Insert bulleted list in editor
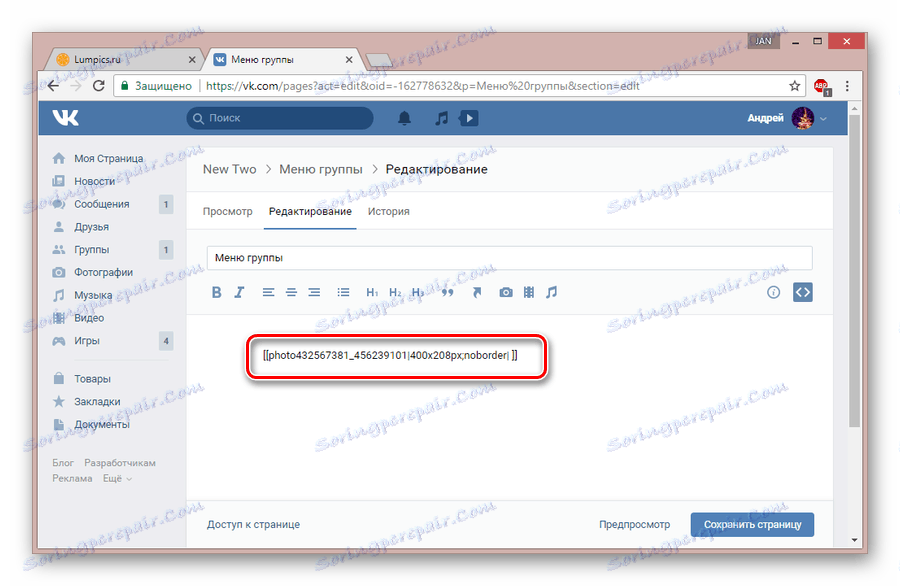 (343, 292)
